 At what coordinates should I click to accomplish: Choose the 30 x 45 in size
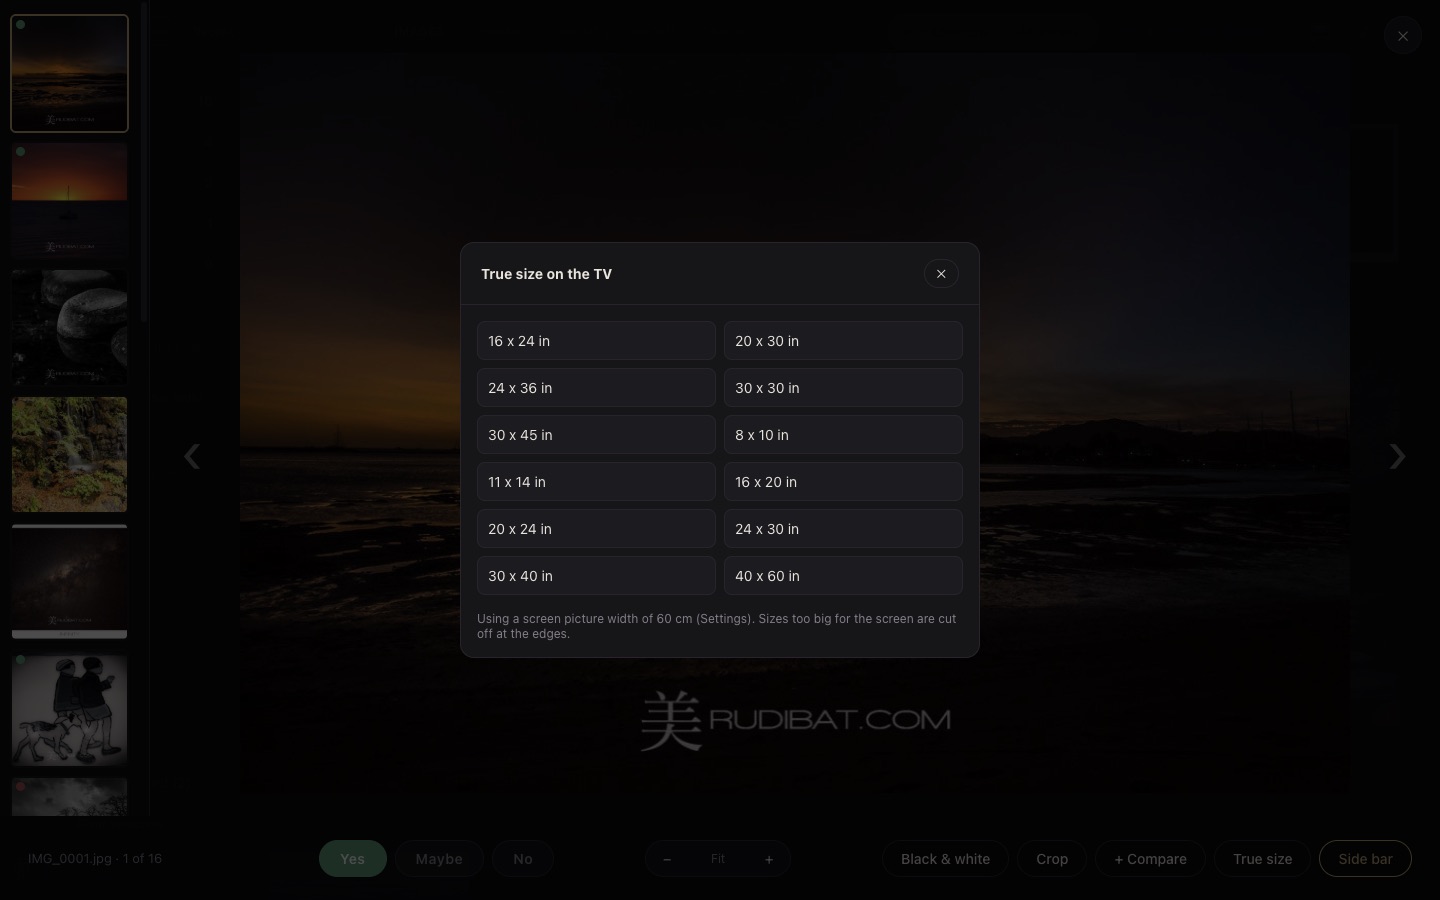(x=596, y=435)
